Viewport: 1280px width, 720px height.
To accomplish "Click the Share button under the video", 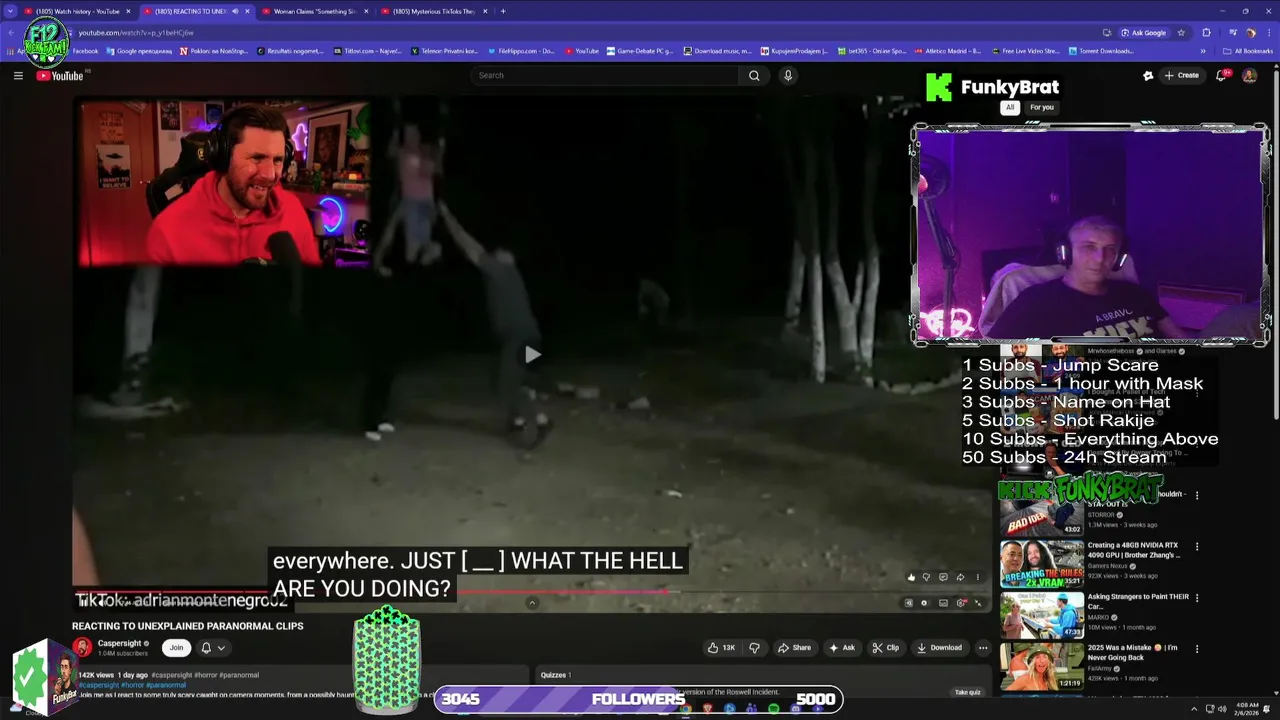I will (x=794, y=647).
